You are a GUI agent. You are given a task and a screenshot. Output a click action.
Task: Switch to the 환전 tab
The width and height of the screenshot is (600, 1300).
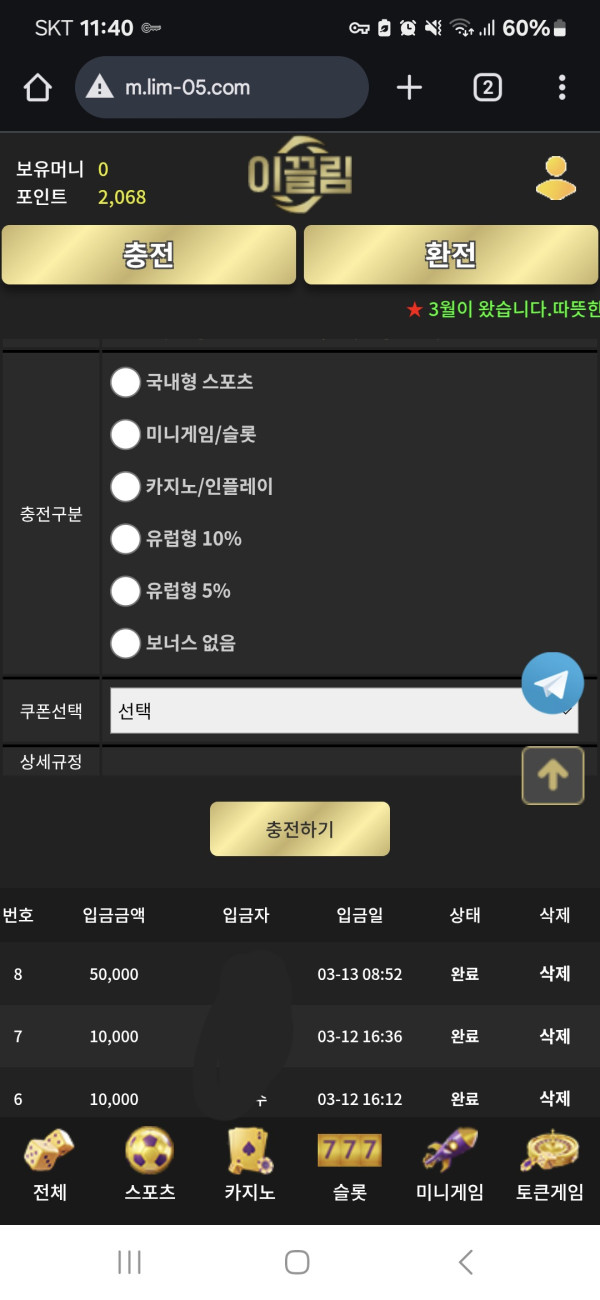(x=451, y=255)
